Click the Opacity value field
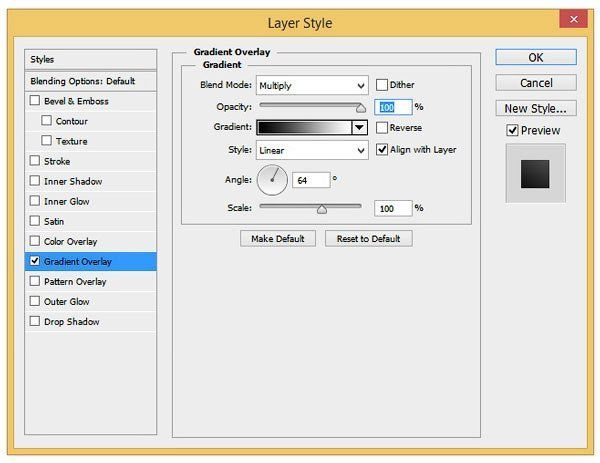This screenshot has width=600, height=463. [x=393, y=107]
